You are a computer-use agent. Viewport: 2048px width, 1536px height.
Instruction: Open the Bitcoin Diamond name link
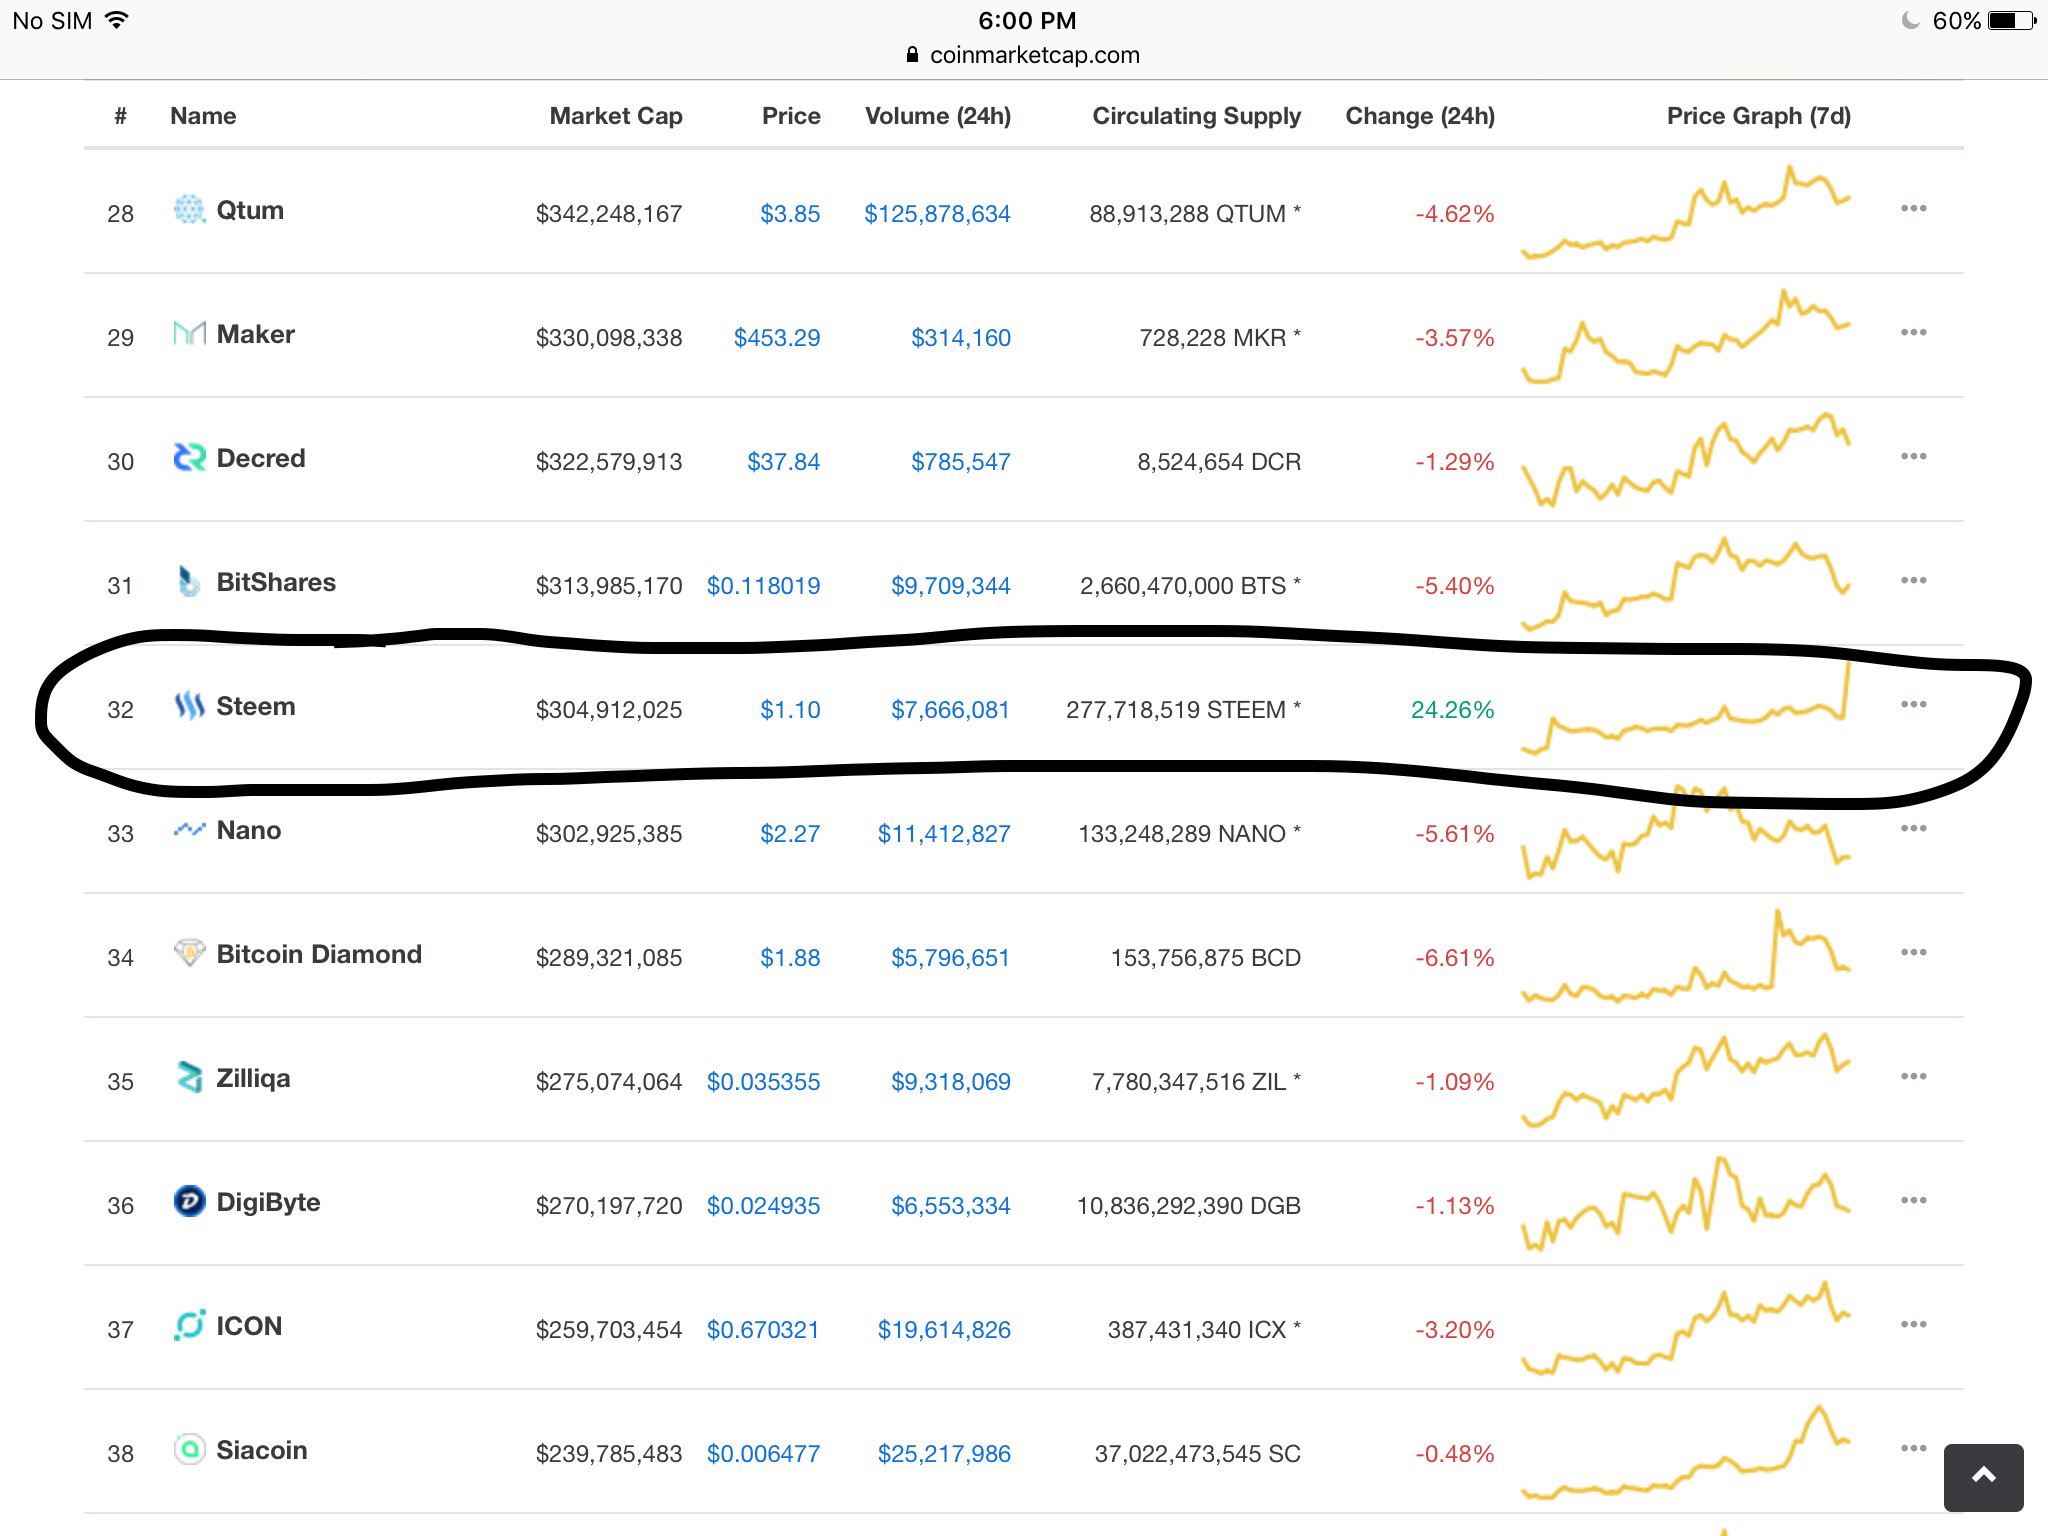click(x=319, y=954)
